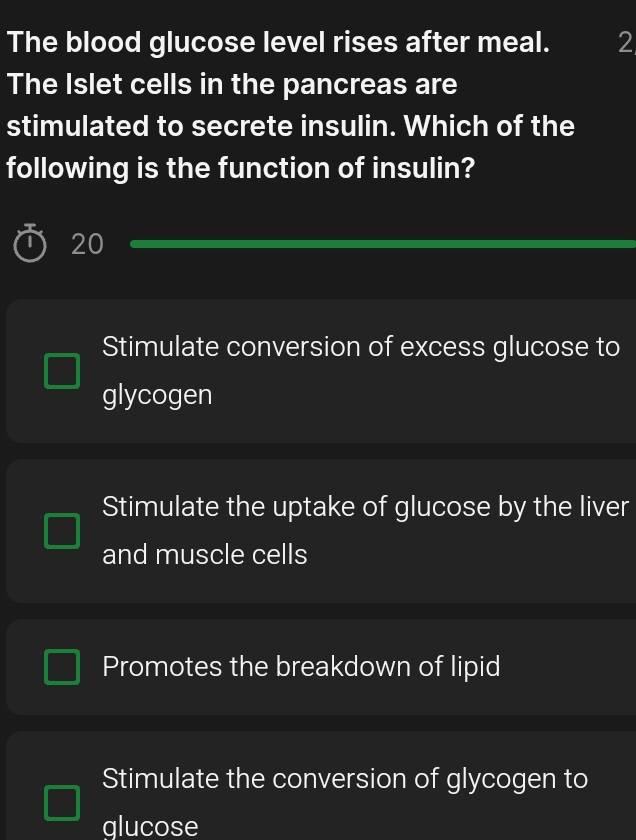Tap the green checkbox square beside the first answer
Screen dimensions: 636x840
click(x=62, y=370)
